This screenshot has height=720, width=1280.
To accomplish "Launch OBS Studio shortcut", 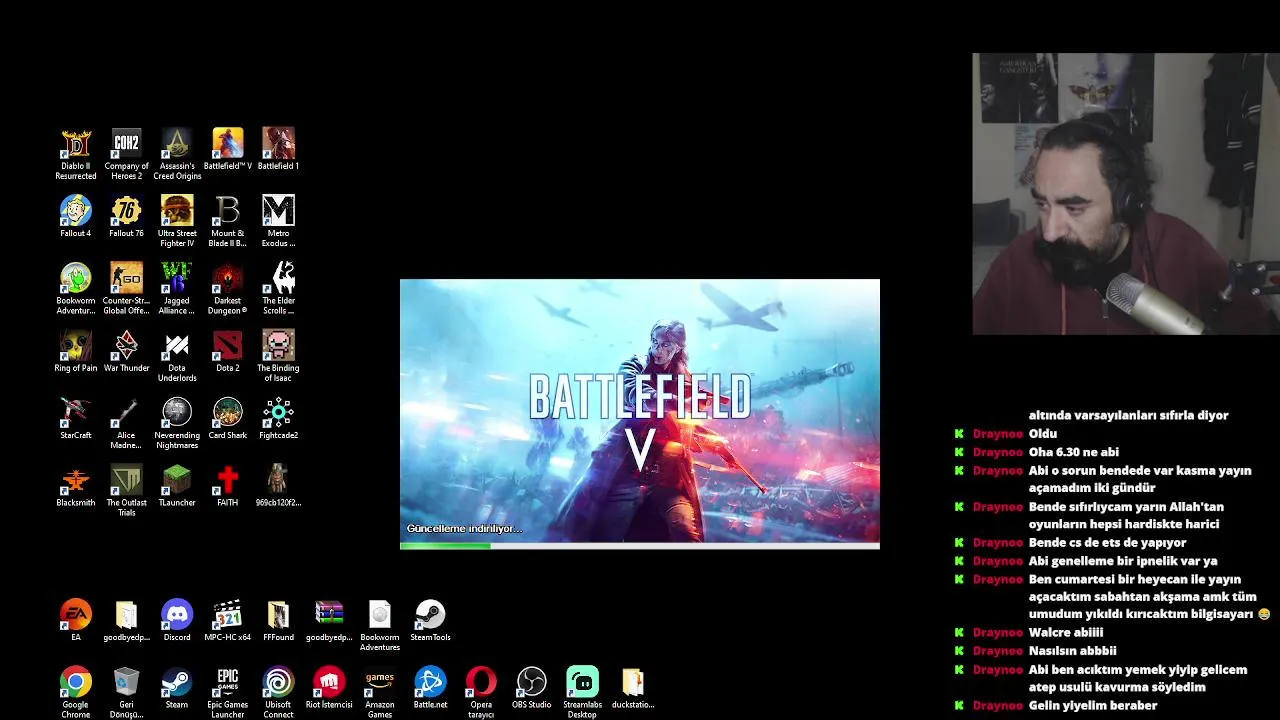I will pyautogui.click(x=531, y=687).
